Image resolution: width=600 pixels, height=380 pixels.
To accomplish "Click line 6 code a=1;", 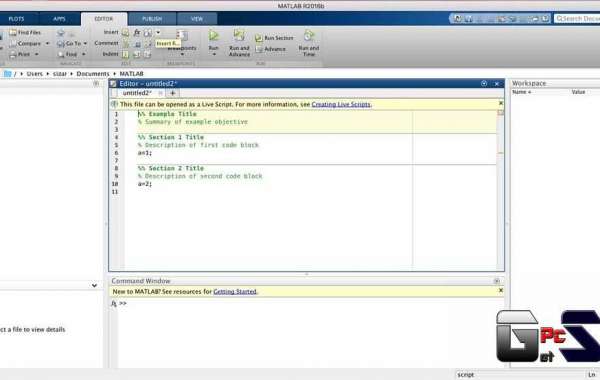I will (145, 153).
